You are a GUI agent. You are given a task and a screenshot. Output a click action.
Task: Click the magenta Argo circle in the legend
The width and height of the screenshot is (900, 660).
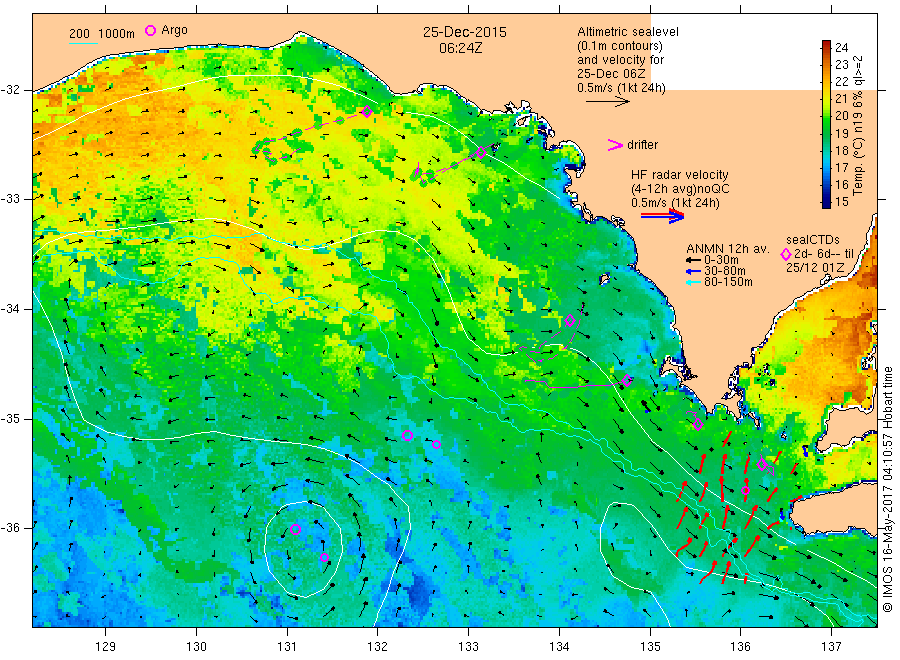tap(150, 30)
